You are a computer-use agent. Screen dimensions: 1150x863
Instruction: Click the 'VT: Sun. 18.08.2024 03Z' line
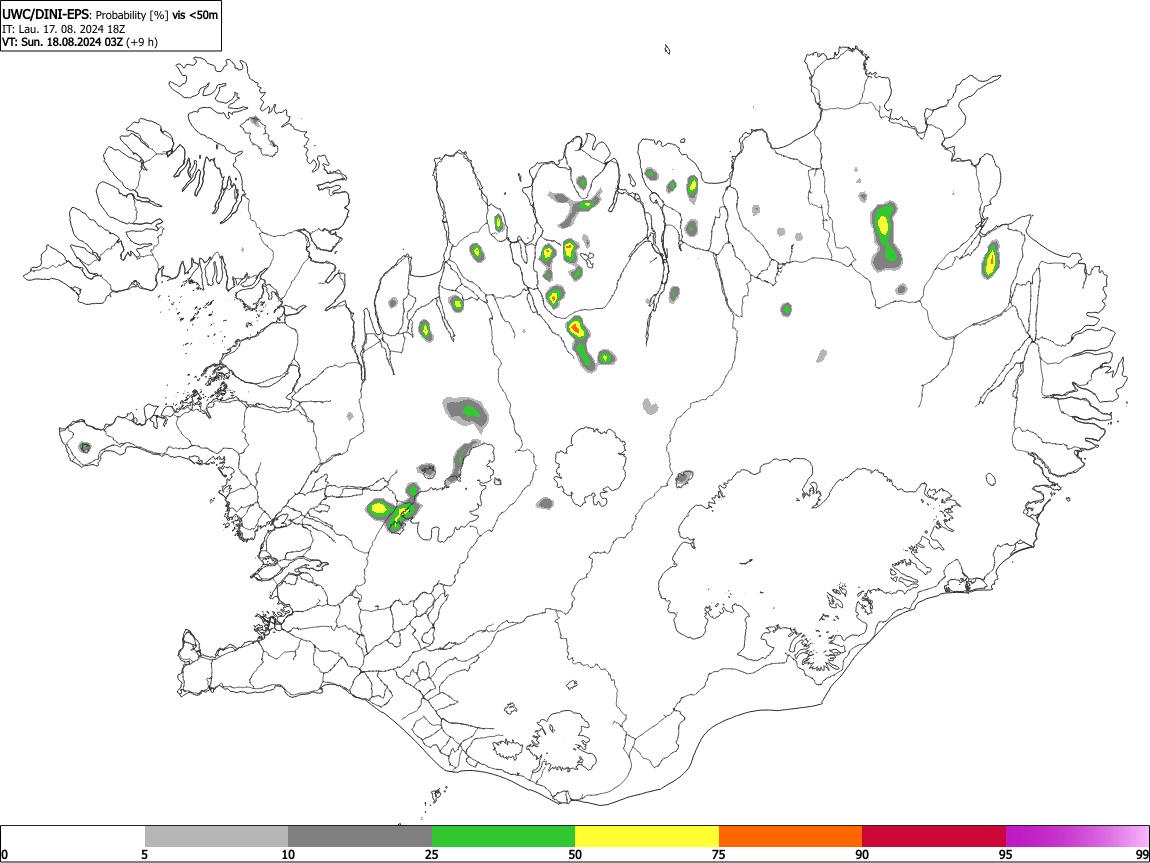(x=62, y=42)
